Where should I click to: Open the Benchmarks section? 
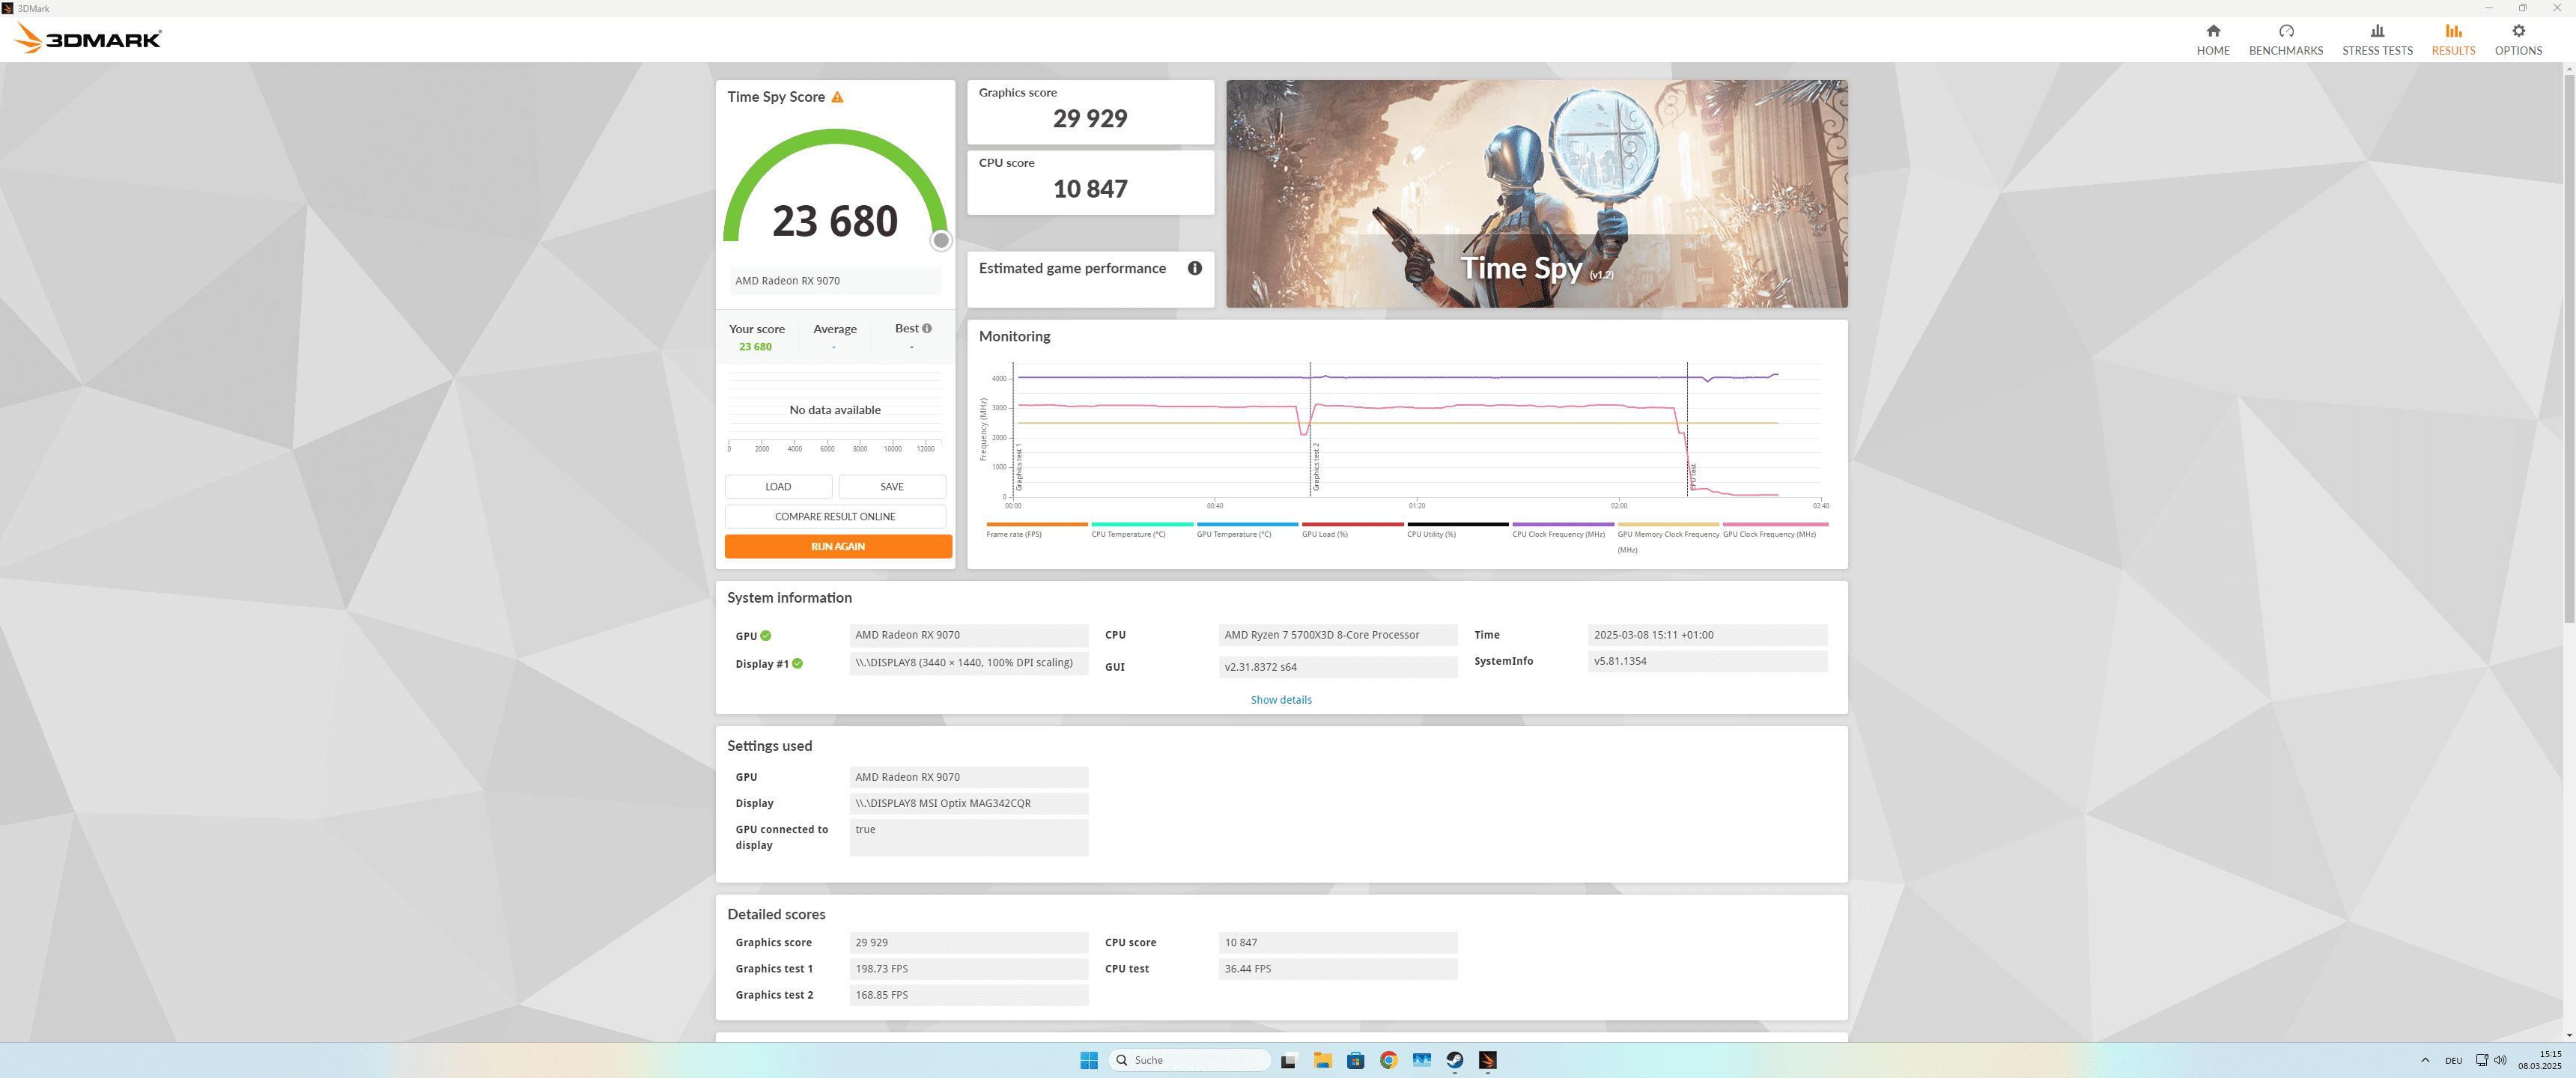[2285, 39]
